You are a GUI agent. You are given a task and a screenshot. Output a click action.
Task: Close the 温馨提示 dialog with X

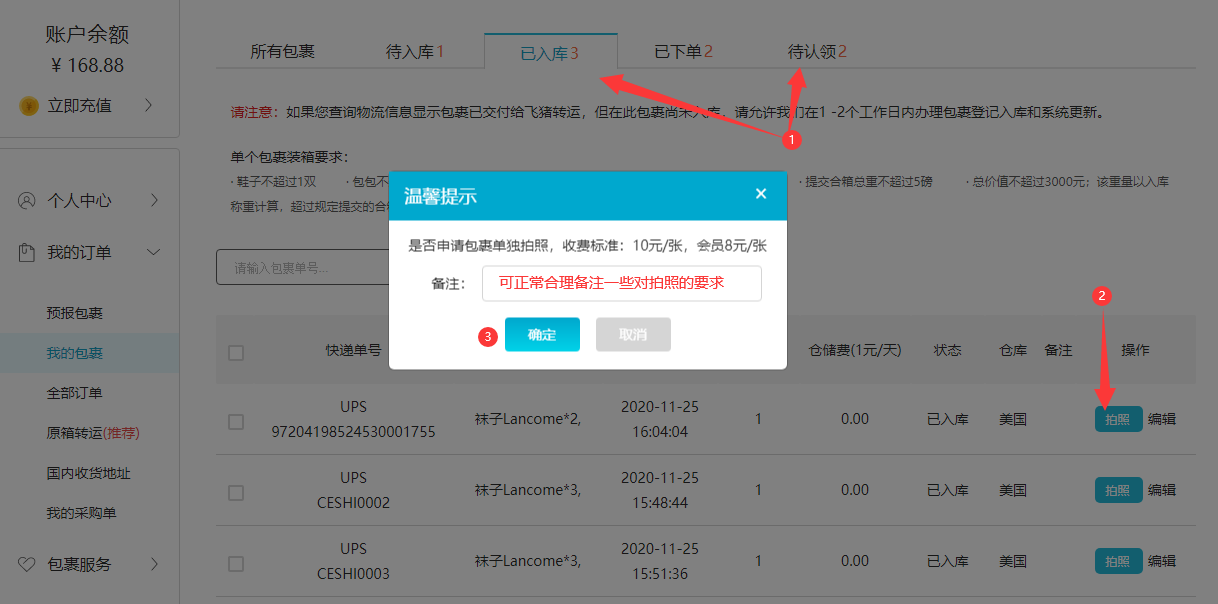[761, 194]
